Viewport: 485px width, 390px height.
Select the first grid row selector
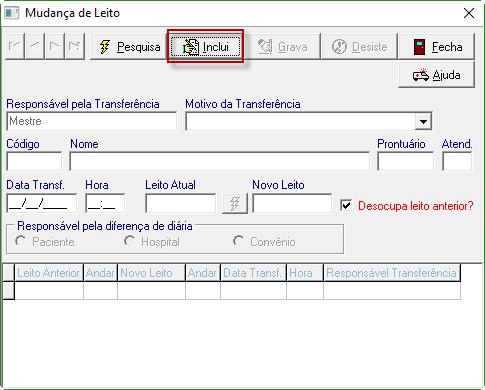point(9,291)
